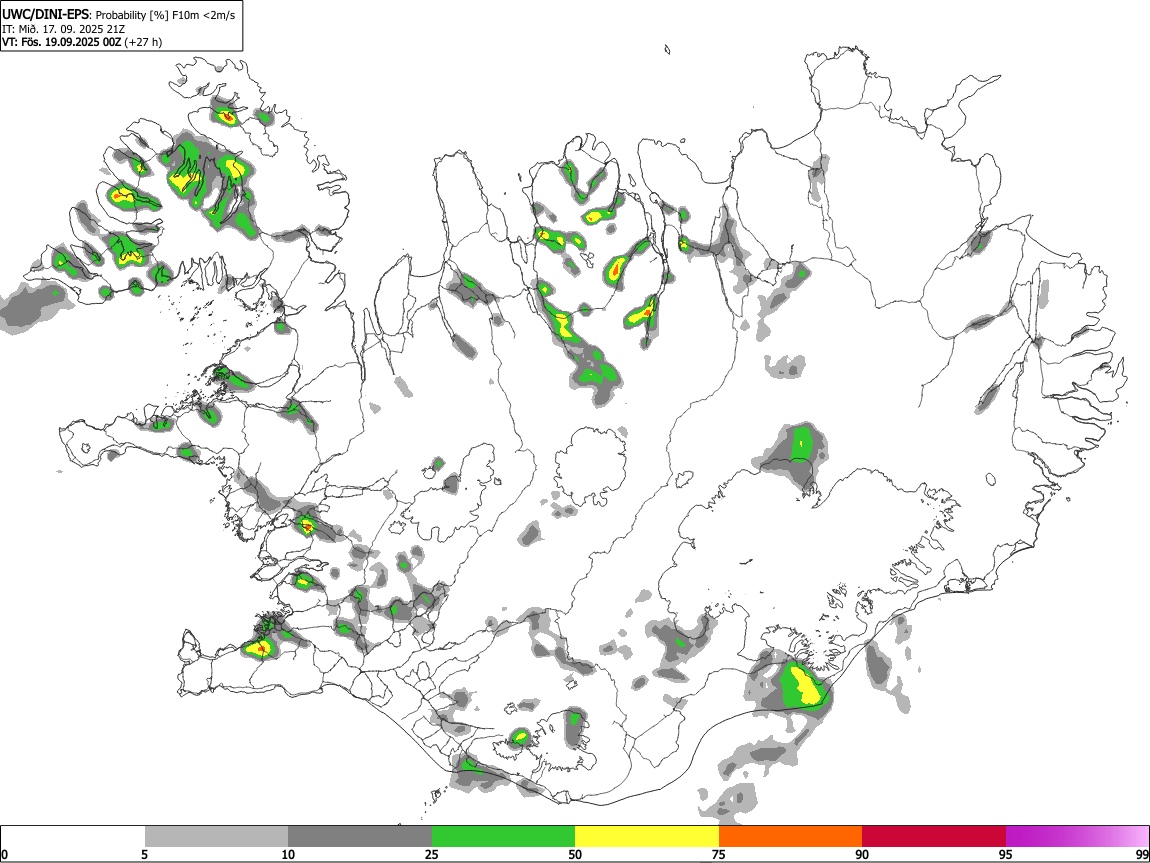Click the magenta 95-99% legend swatch
Image resolution: width=1150 pixels, height=863 pixels.
pos(1077,836)
